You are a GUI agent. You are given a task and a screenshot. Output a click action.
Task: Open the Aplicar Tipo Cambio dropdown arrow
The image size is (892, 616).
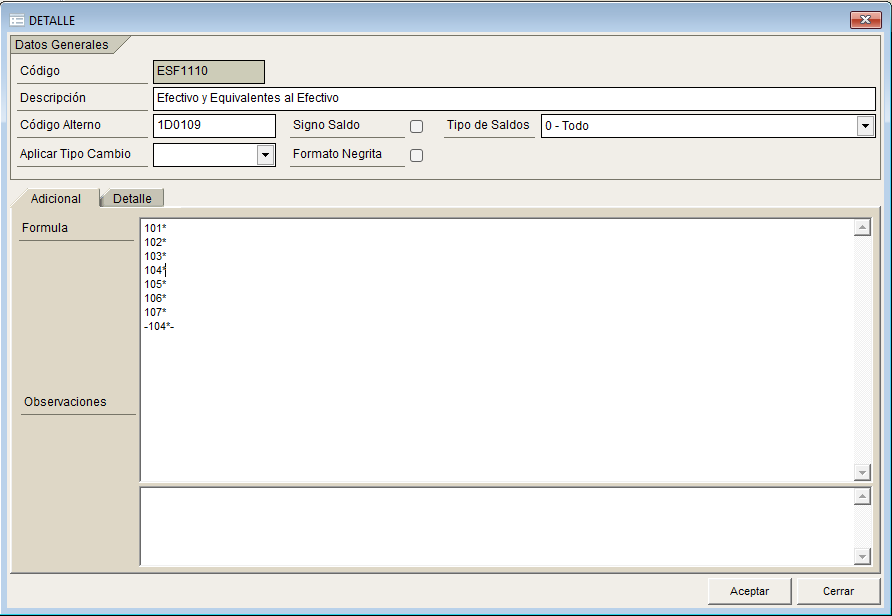click(x=265, y=155)
